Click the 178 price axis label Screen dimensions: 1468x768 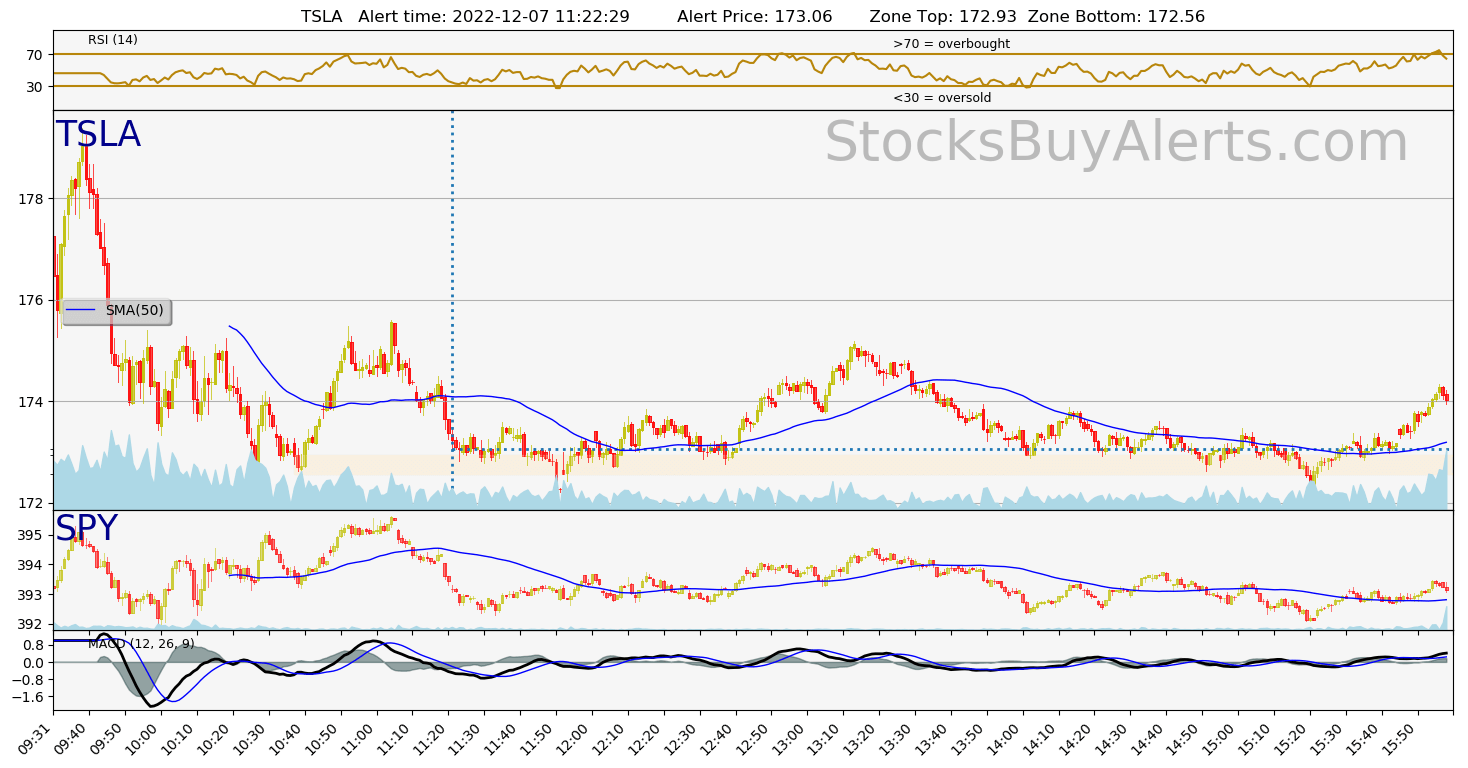[31, 199]
